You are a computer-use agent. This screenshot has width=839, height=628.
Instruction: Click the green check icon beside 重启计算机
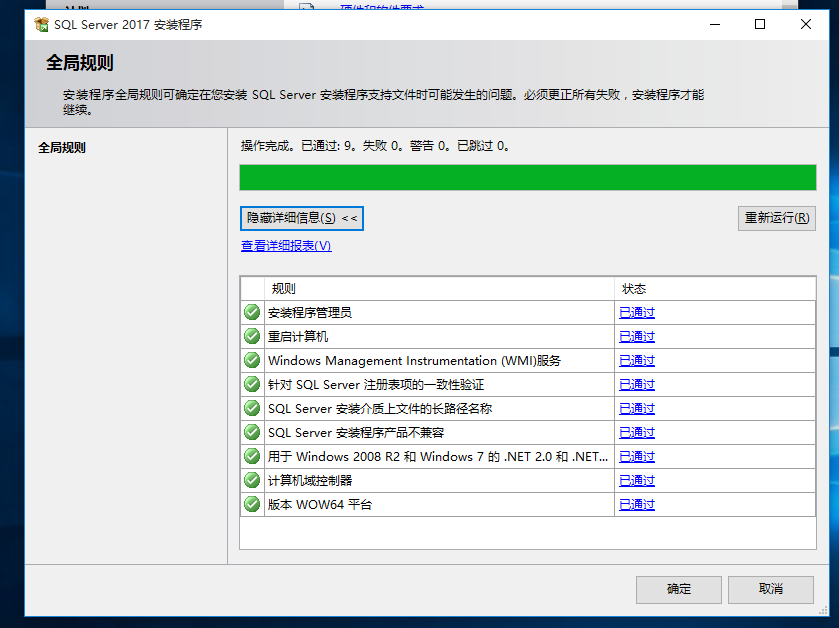pyautogui.click(x=252, y=336)
